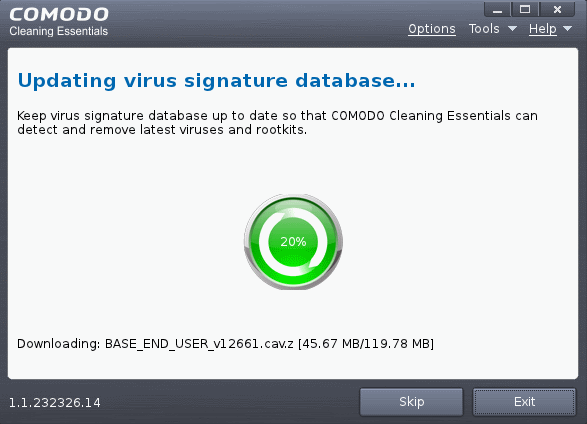
Task: Expand the Tools dropdown arrow
Action: [x=512, y=29]
